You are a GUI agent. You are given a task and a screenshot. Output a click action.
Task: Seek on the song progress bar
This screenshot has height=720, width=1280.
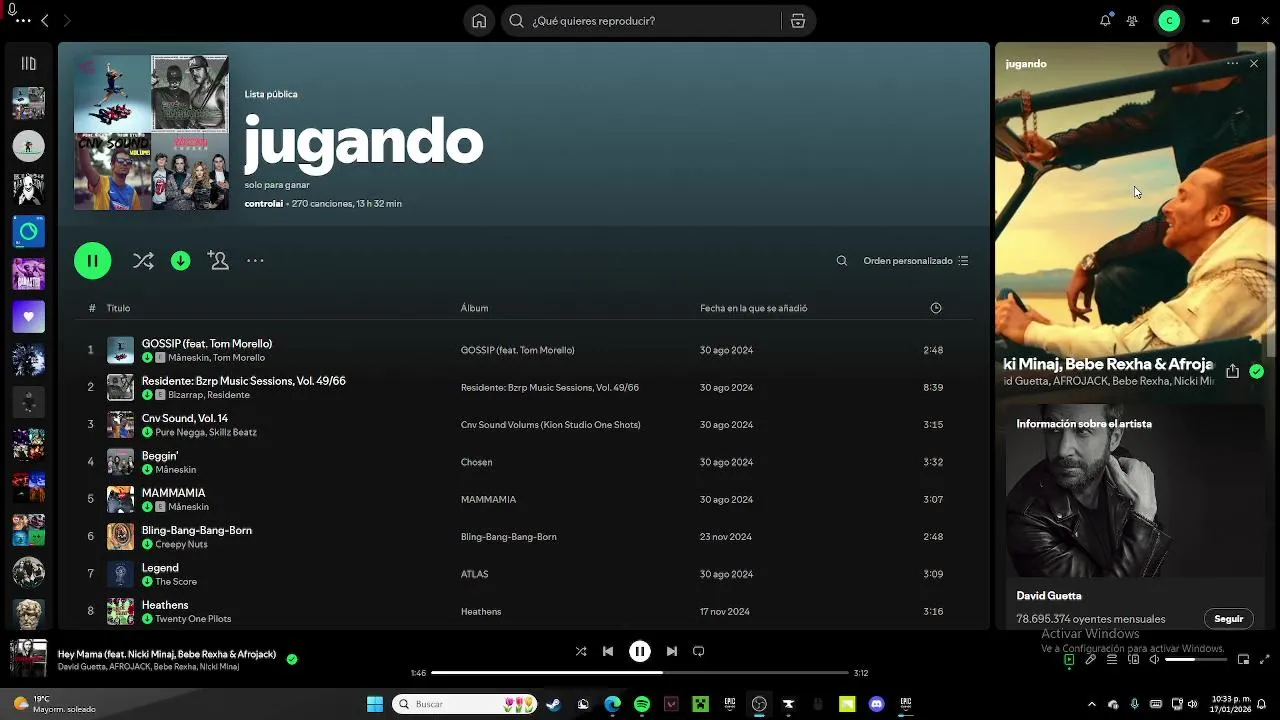(x=640, y=673)
